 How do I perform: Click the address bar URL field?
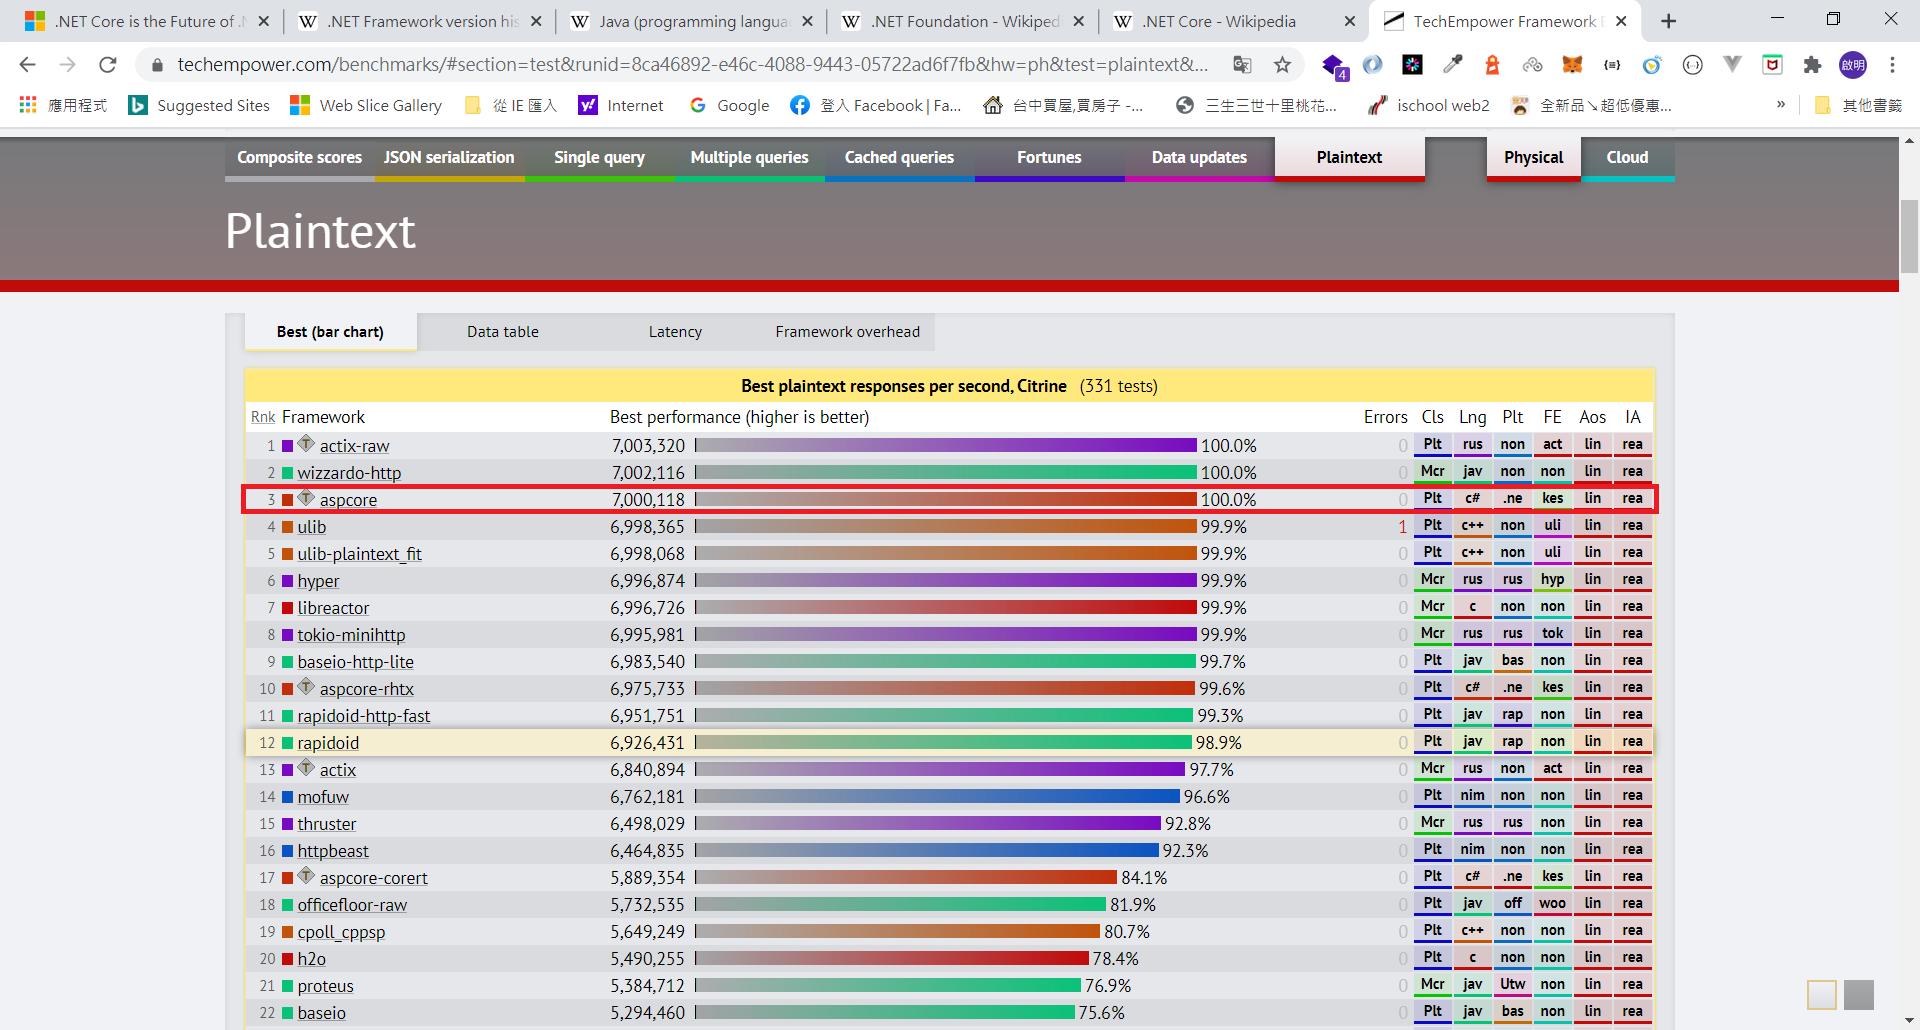[692, 65]
